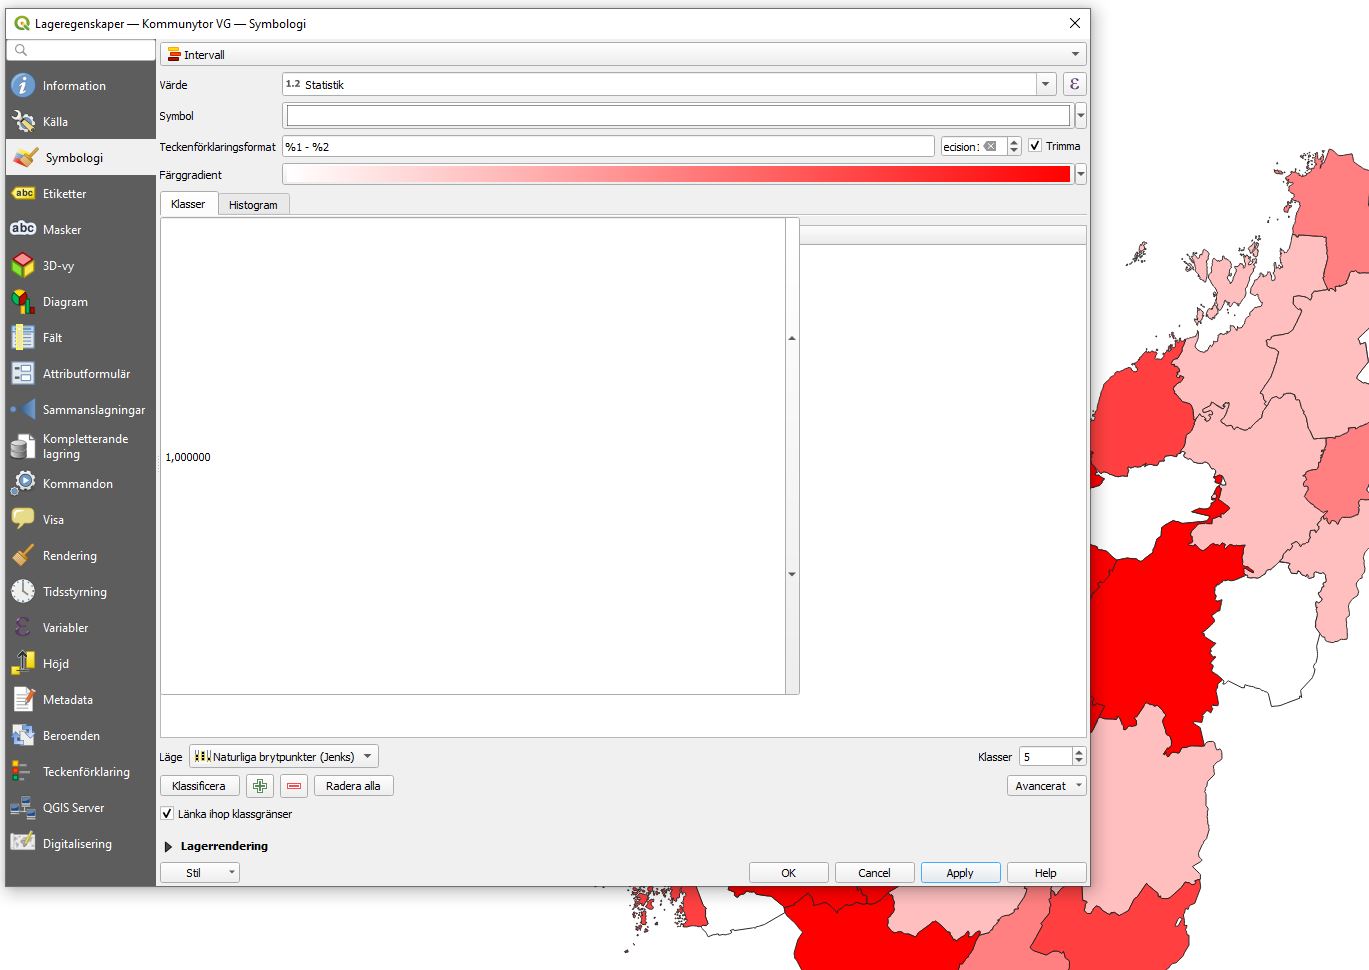Select the Diagram panel icon

(x=22, y=301)
